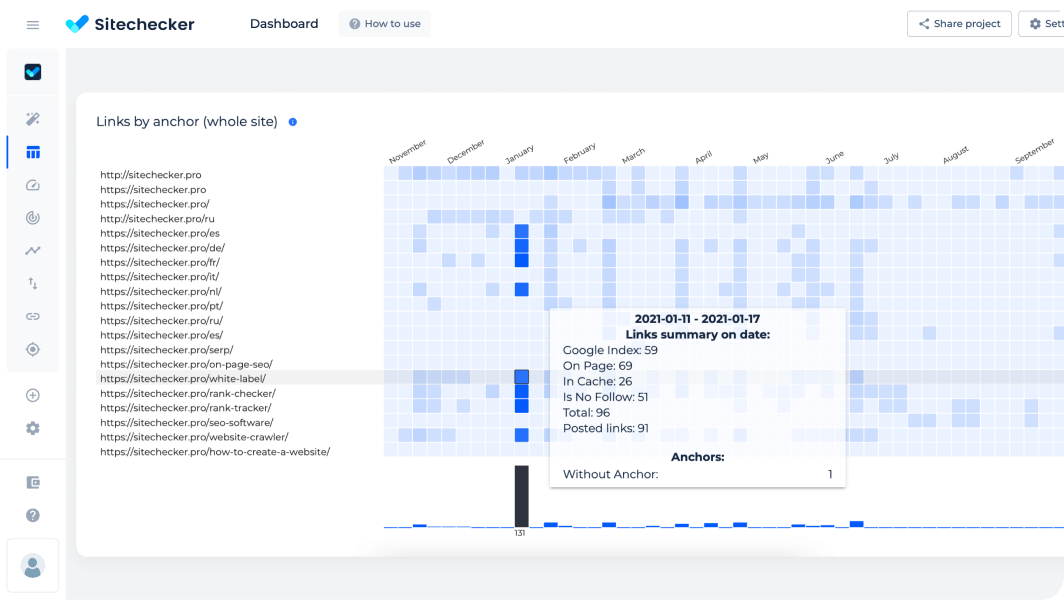This screenshot has height=600, width=1064.
Task: Select the https://sitechecker.pro/it/ row label
Action: pos(159,277)
